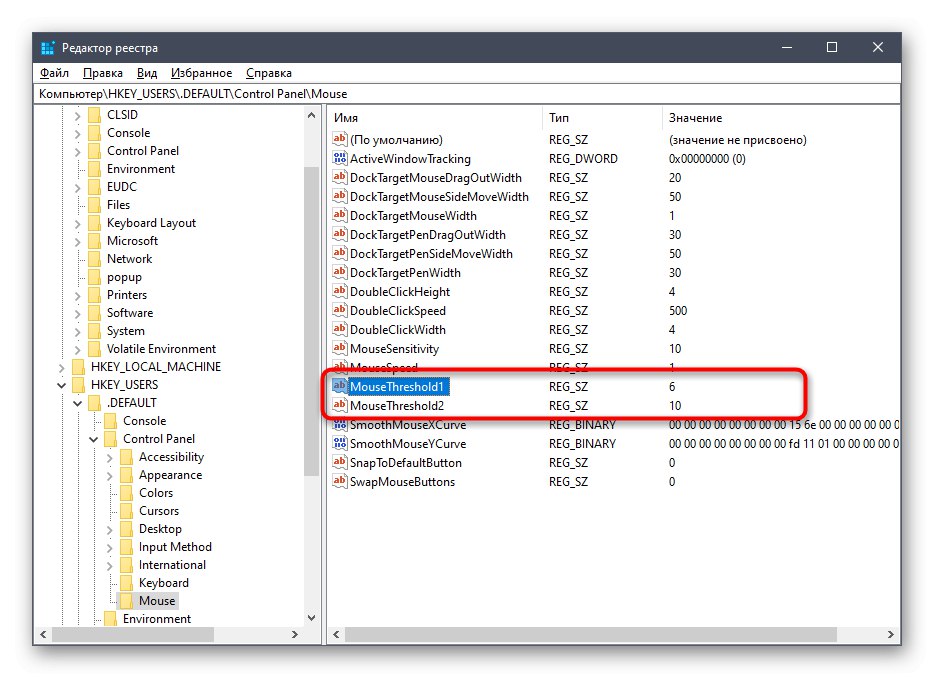934x678 pixels.
Task: Select the popup key in tree
Action: click(x=124, y=277)
